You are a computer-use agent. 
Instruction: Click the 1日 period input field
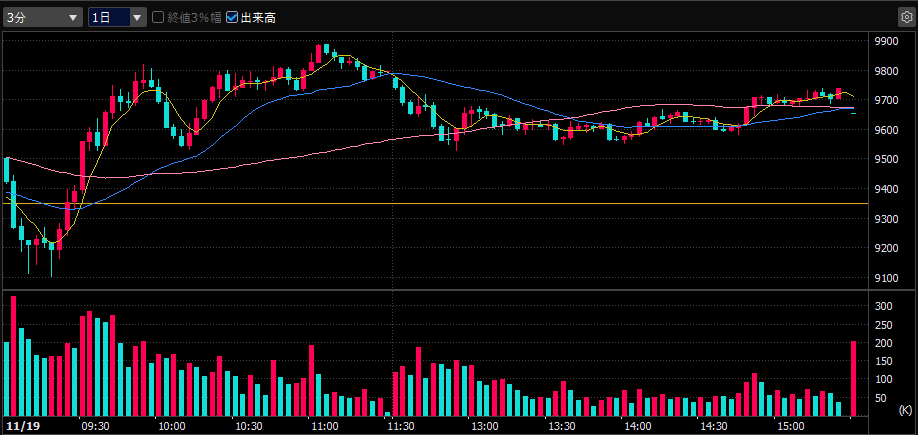108,17
